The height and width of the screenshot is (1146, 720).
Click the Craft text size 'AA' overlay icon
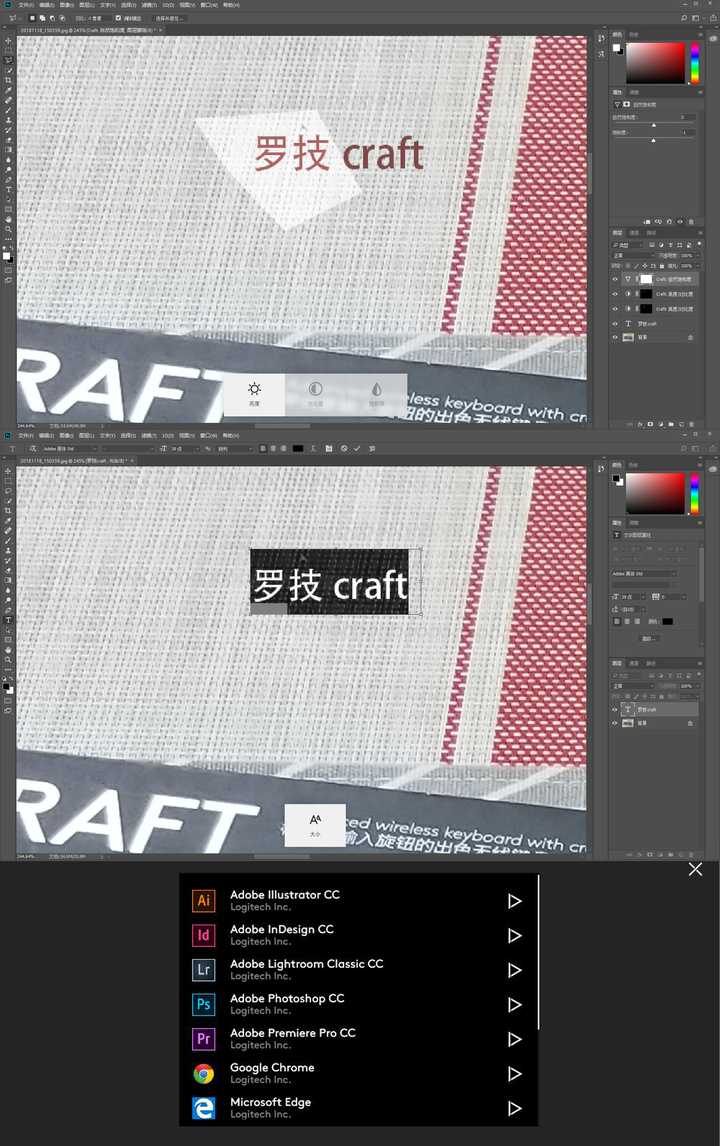[x=315, y=819]
